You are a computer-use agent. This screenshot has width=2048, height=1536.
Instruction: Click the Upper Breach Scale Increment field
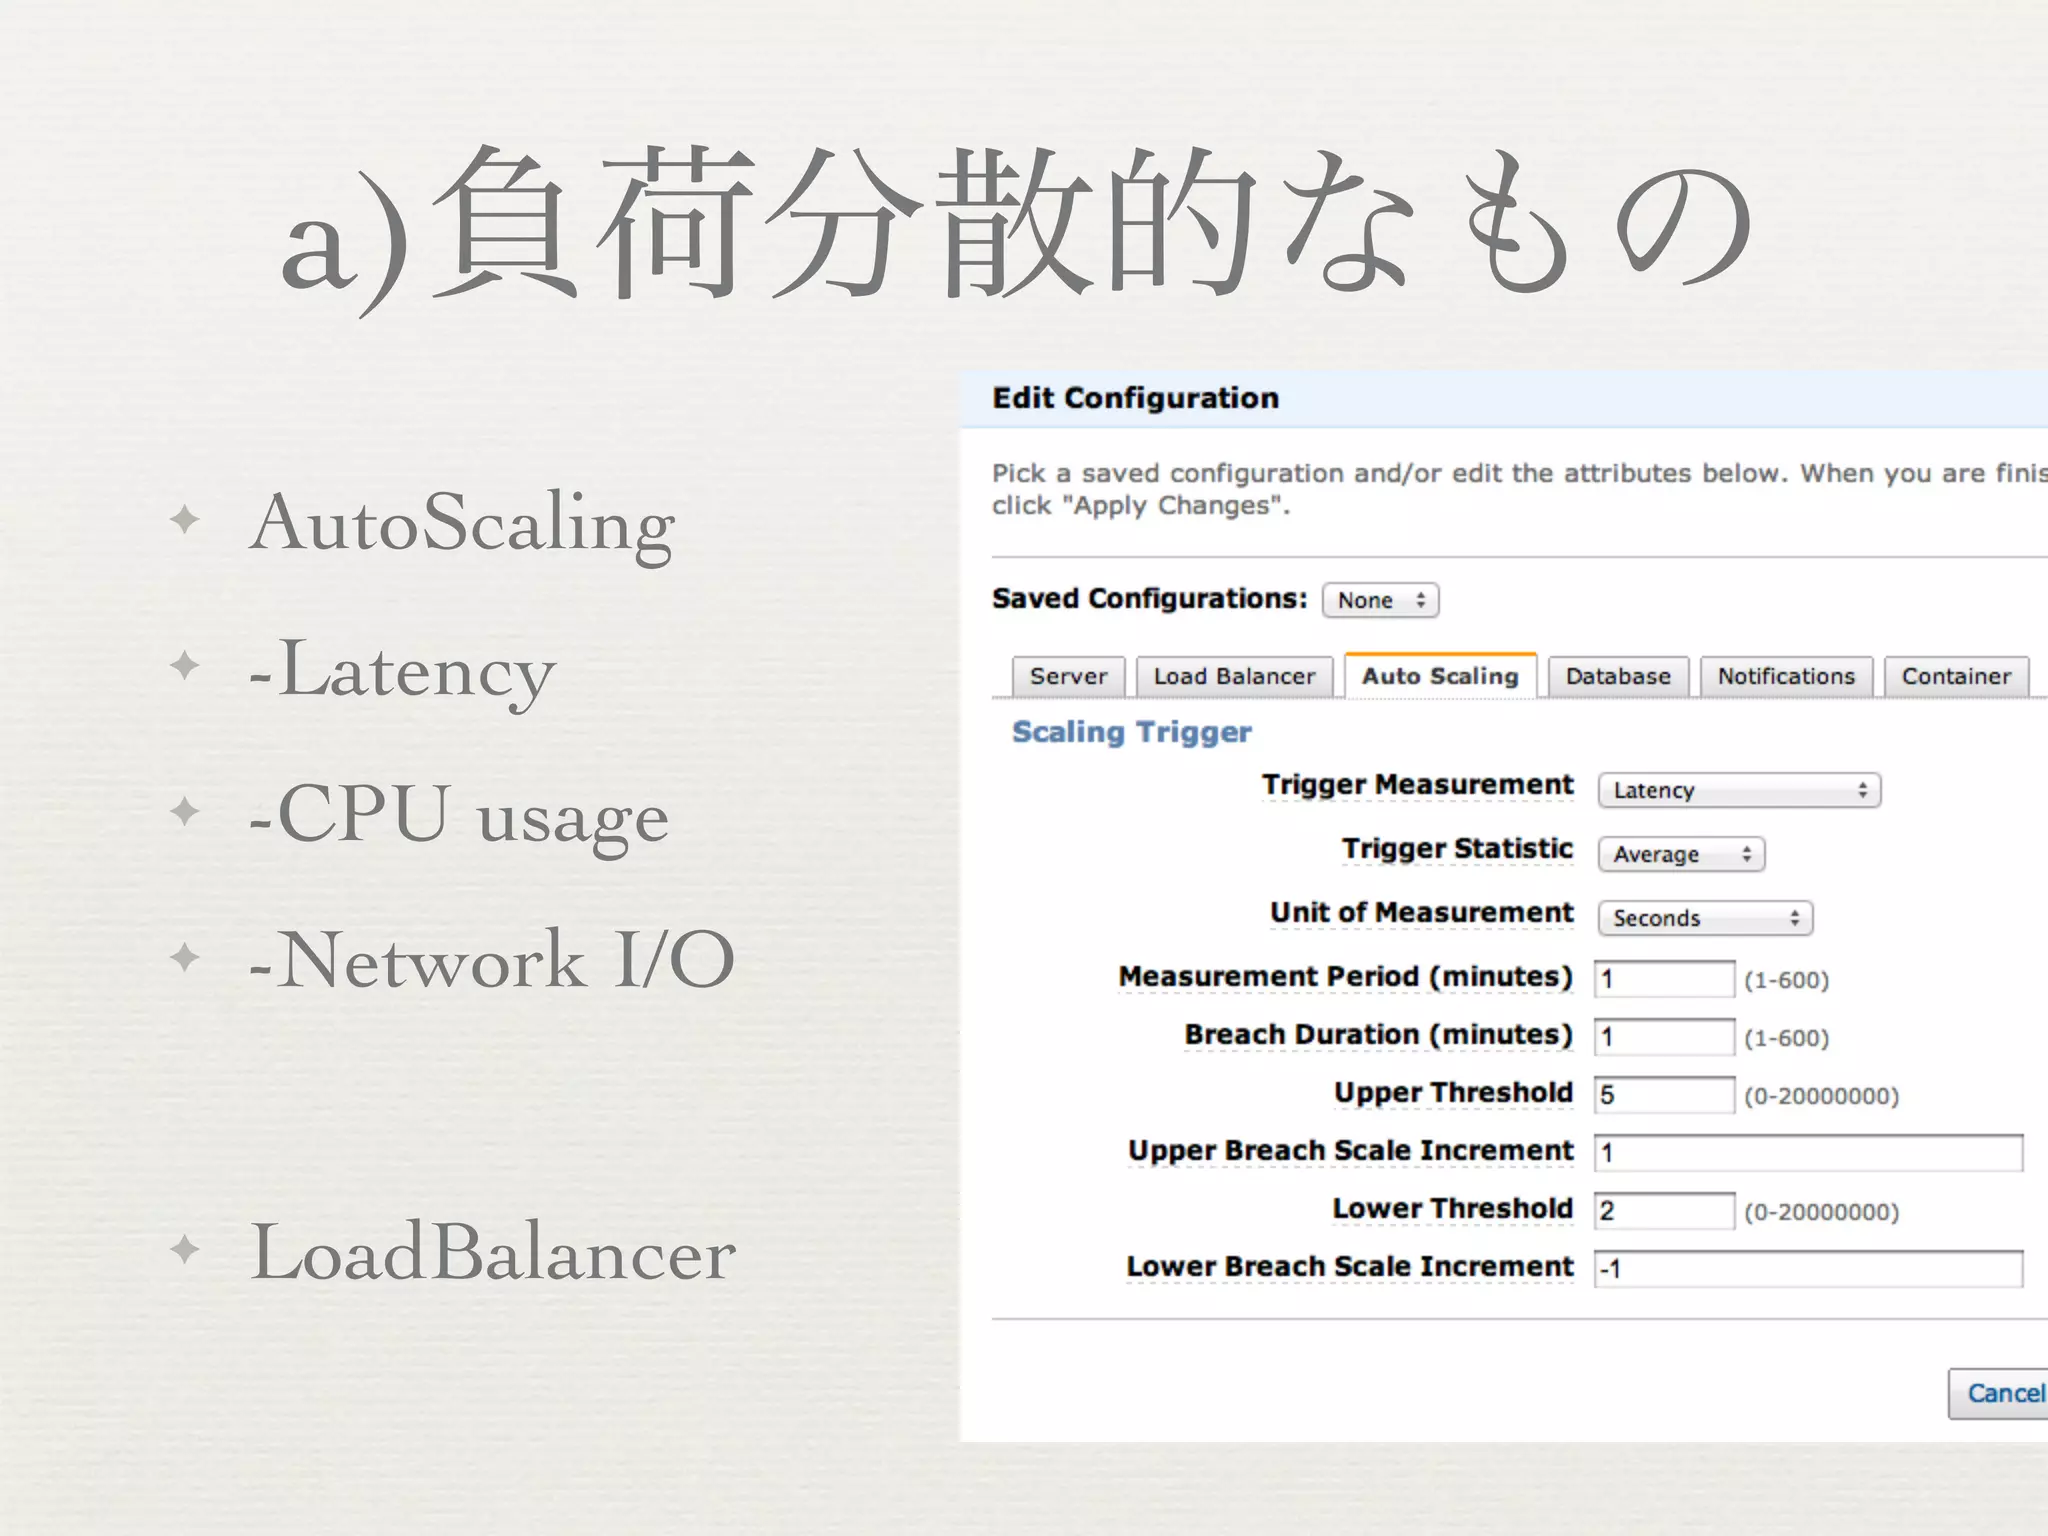(1808, 1152)
